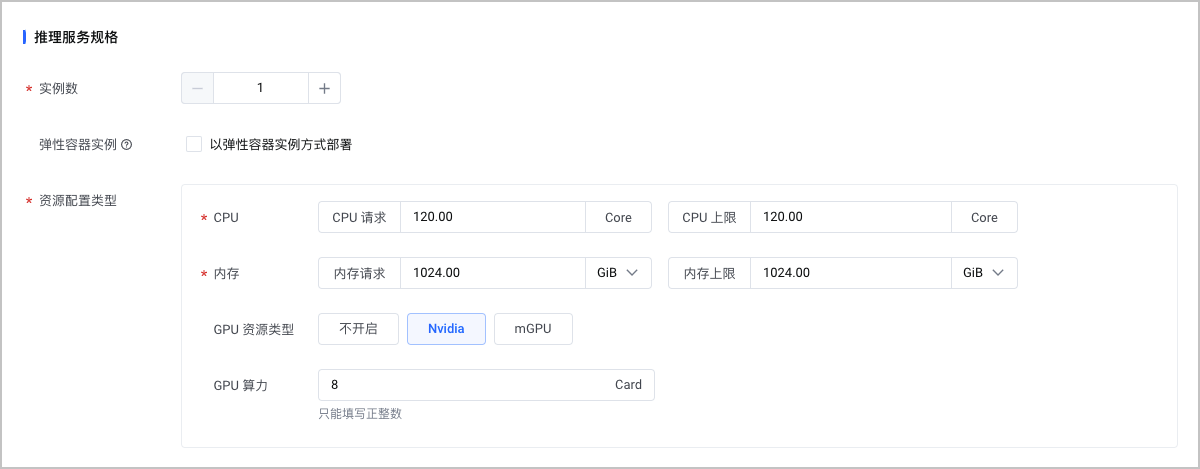Click the Core unit after CPU 上限
Viewport: 1200px width, 469px height.
pos(984,217)
